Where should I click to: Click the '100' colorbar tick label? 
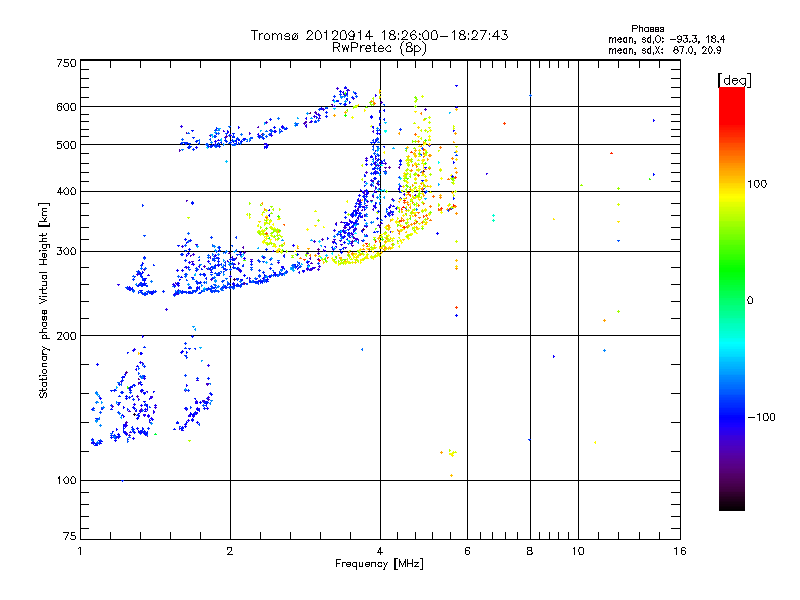[x=757, y=184]
